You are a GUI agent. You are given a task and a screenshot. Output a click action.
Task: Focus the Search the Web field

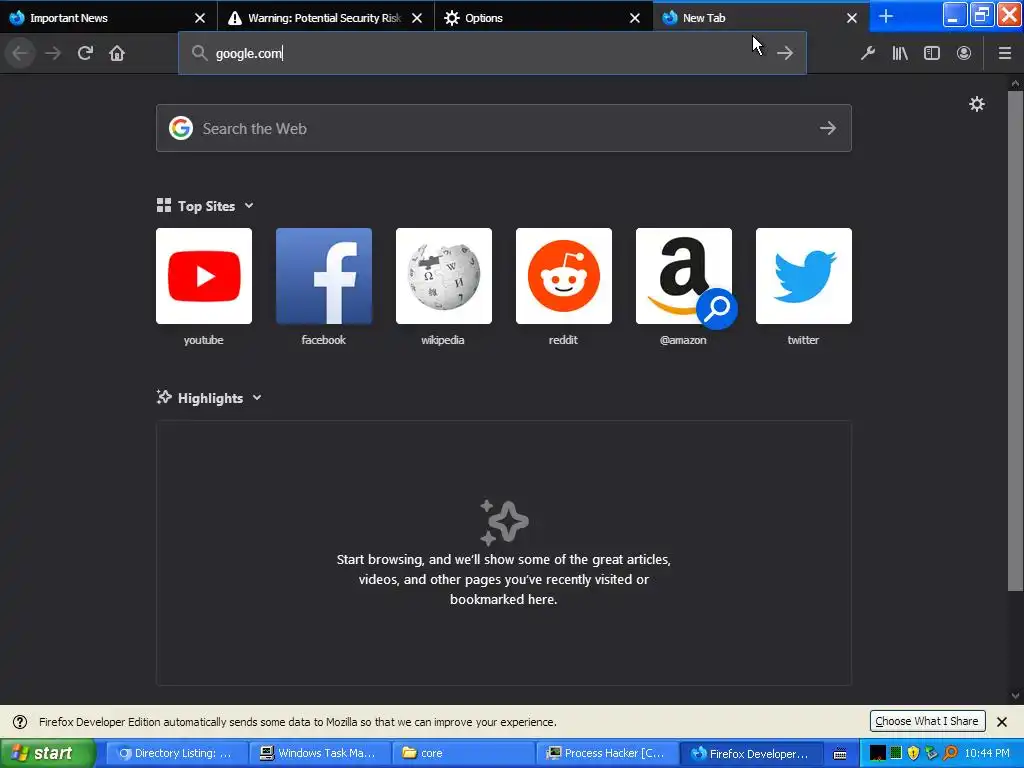[x=504, y=128]
